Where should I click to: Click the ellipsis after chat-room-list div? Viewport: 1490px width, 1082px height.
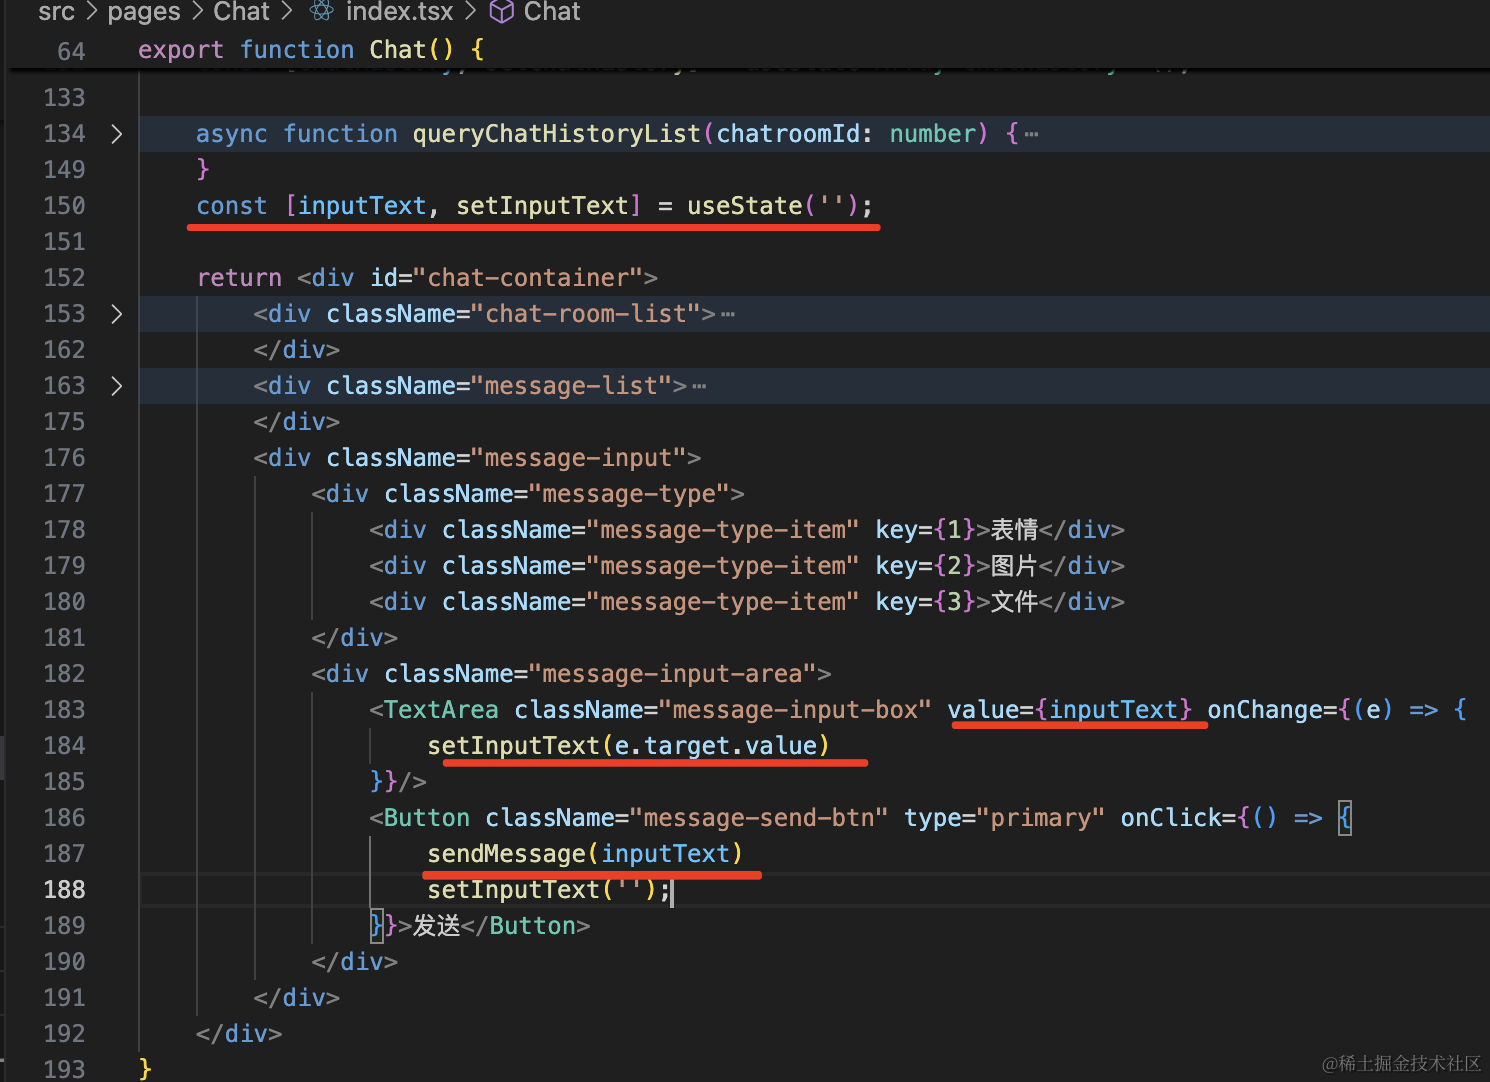(x=728, y=314)
